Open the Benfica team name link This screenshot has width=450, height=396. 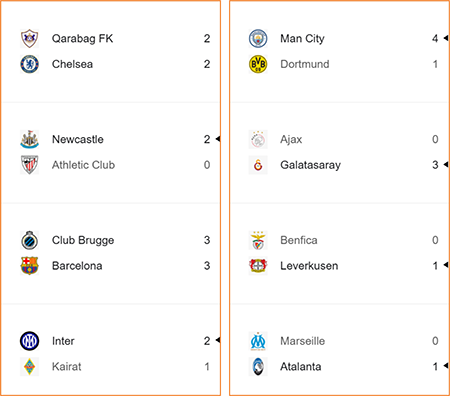[x=299, y=240]
